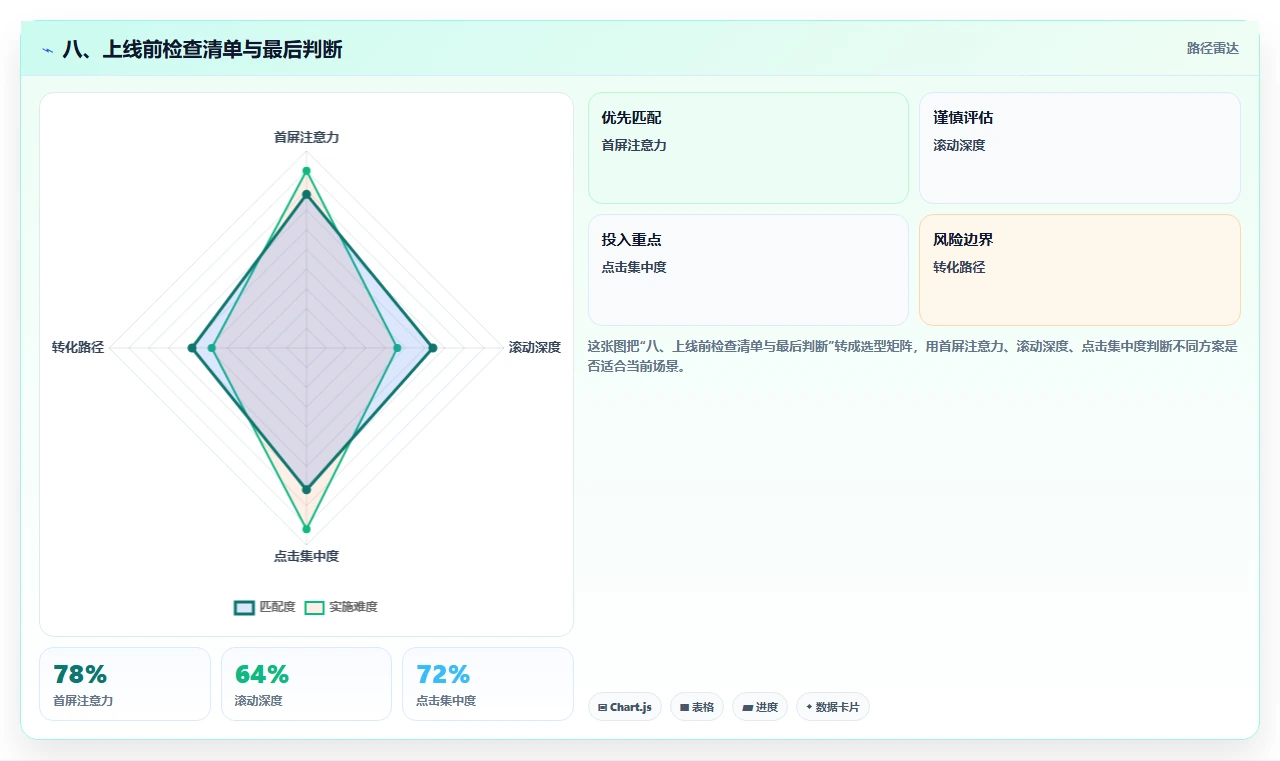
Task: Click the 78% 首屏注意力 stat card
Action: click(125, 684)
